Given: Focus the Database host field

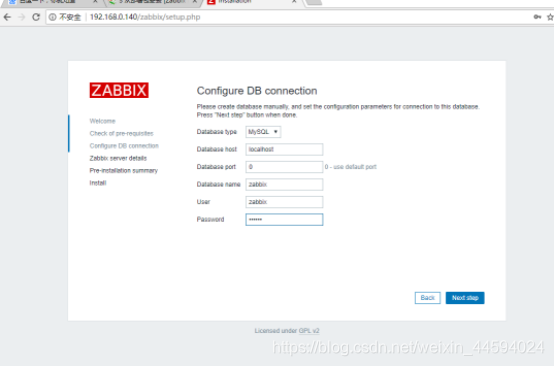Looking at the screenshot, I should pyautogui.click(x=284, y=149).
